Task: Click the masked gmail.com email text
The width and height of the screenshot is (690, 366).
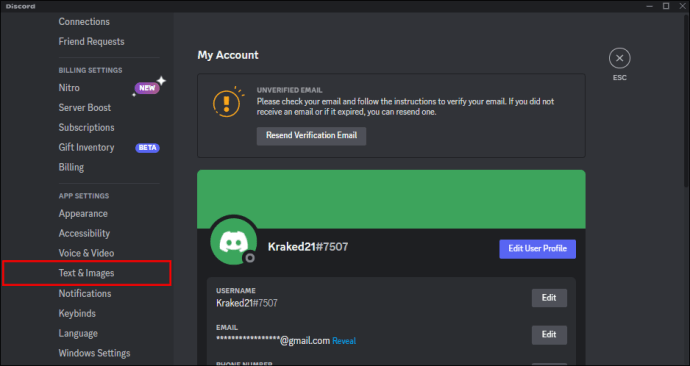Action: click(x=273, y=341)
